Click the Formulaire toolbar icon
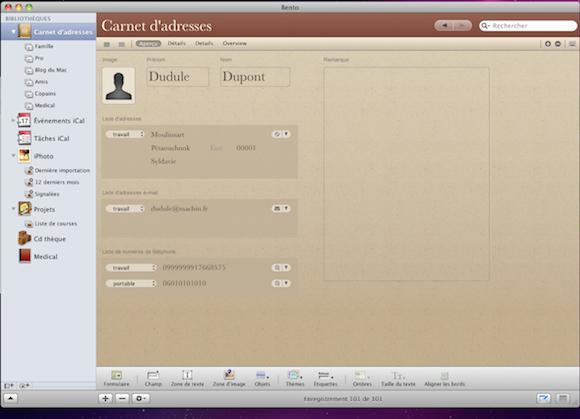 117,378
